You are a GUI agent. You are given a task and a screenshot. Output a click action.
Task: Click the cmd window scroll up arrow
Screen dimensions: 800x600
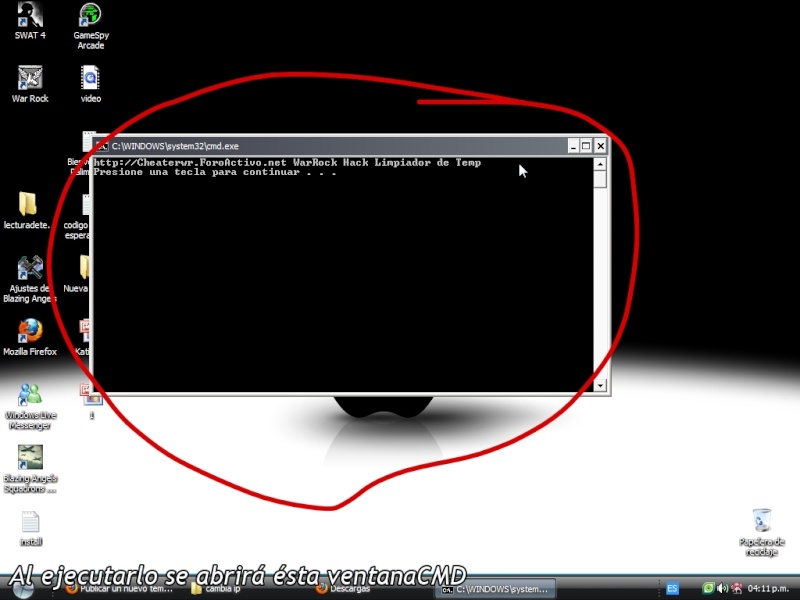click(x=600, y=164)
